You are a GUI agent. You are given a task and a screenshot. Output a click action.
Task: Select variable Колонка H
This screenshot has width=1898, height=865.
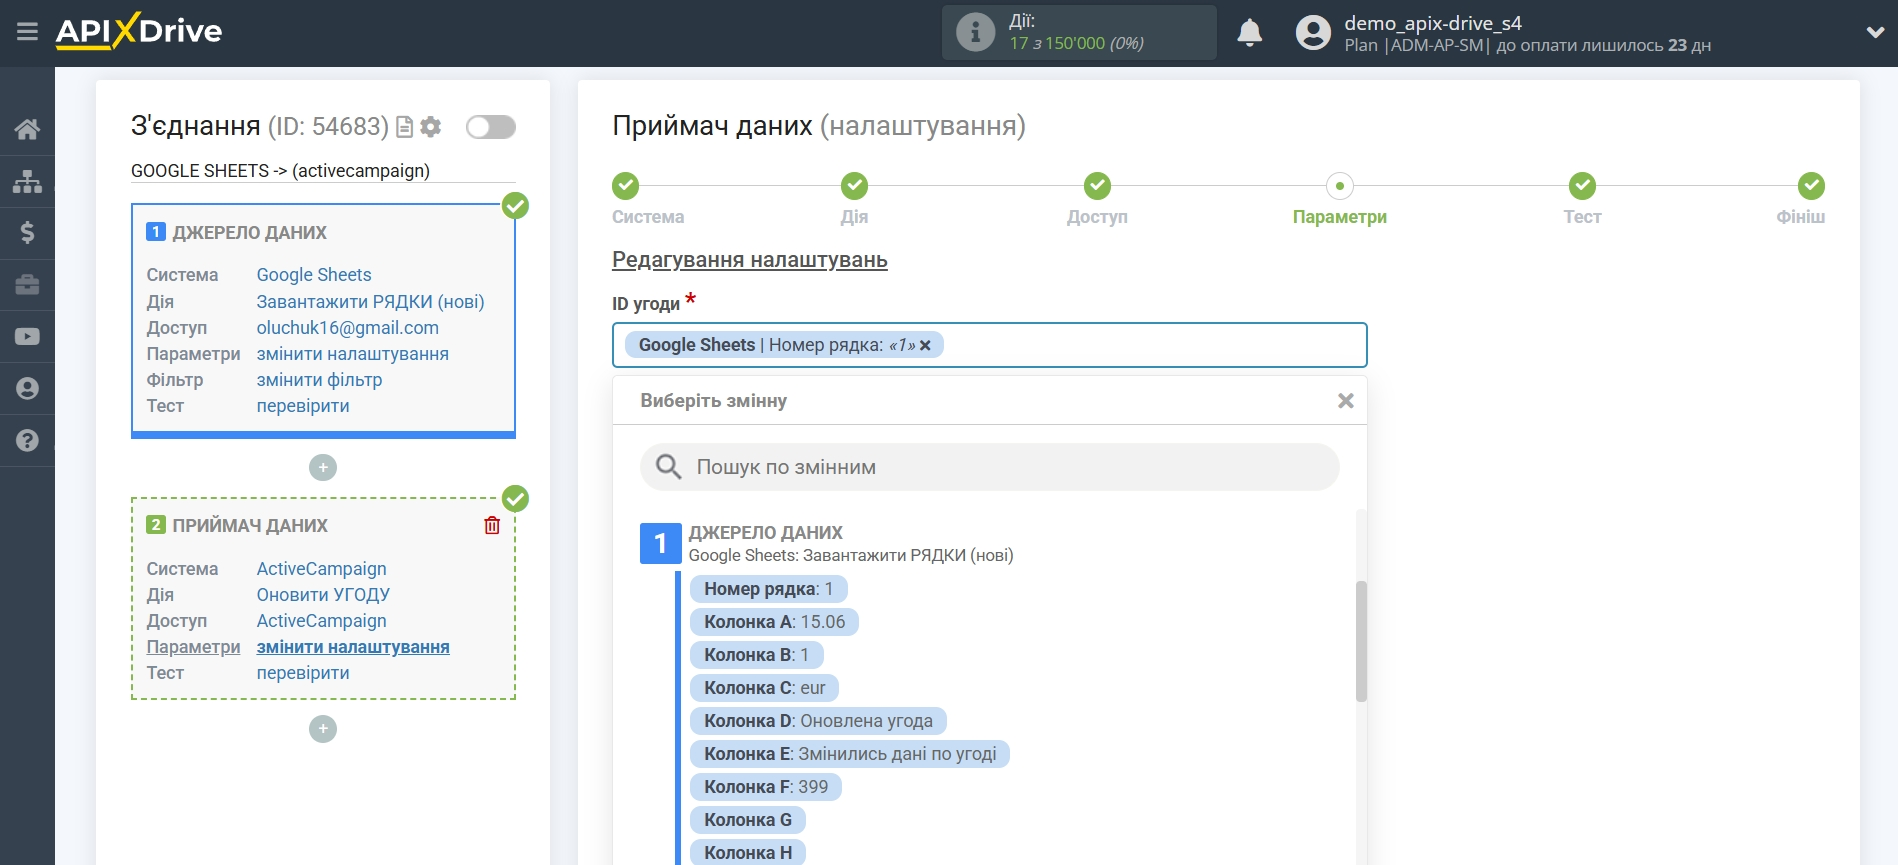[x=748, y=853]
